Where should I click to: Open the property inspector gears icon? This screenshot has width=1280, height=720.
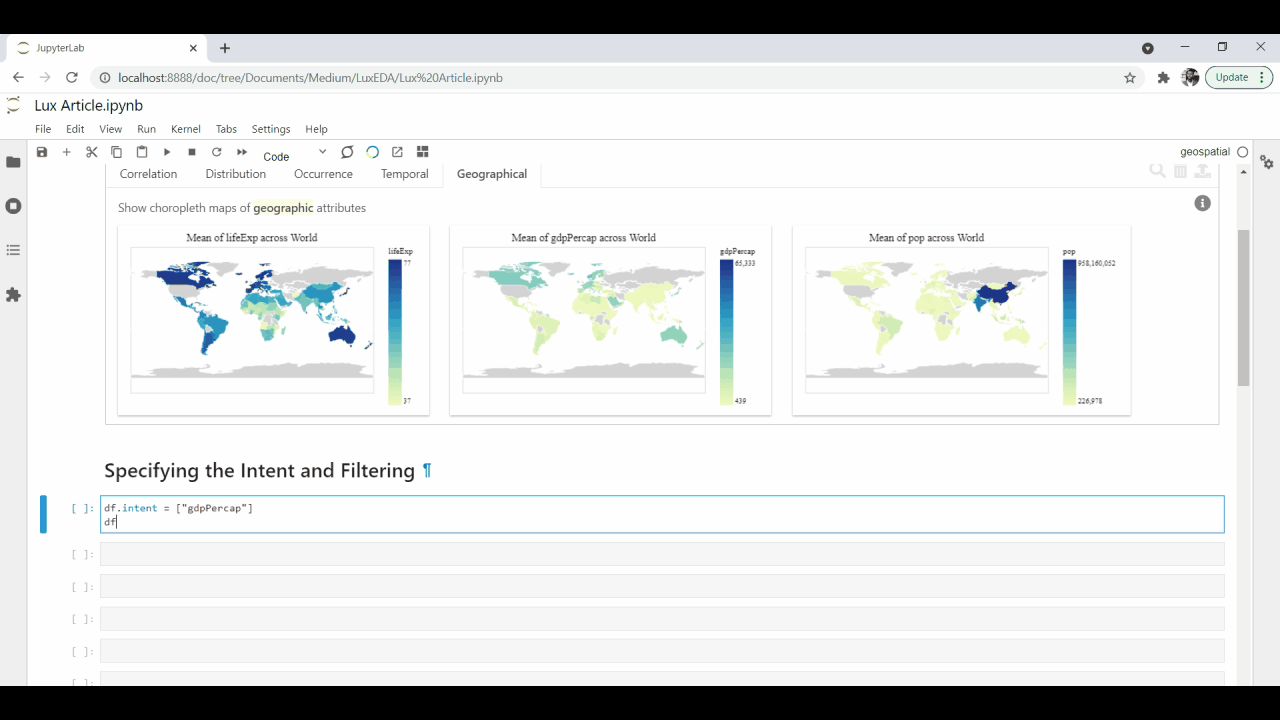1266,162
